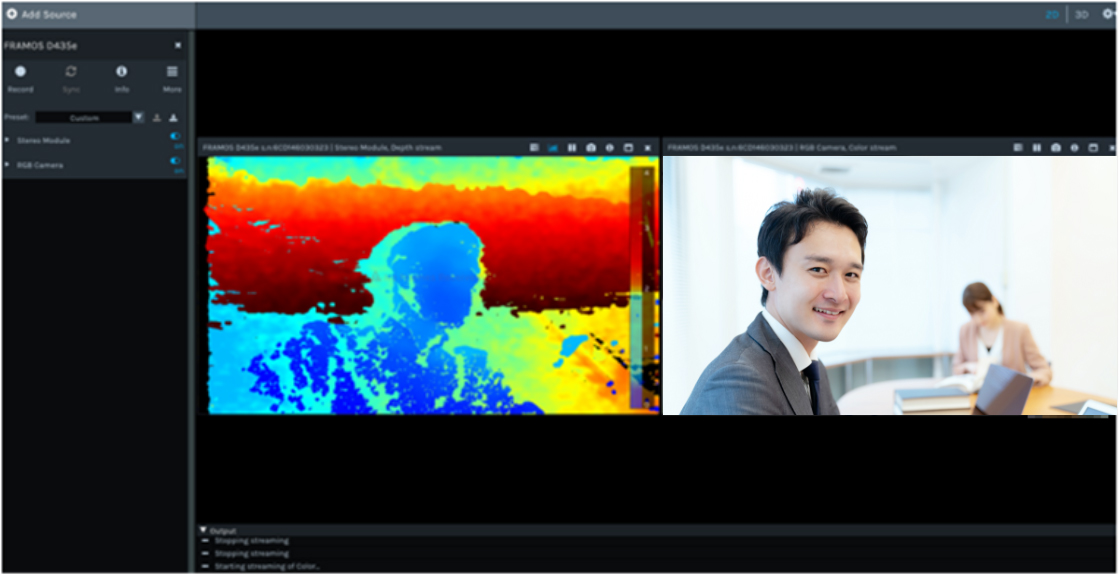
Task: Pause the RGB color stream
Action: pos(1037,148)
